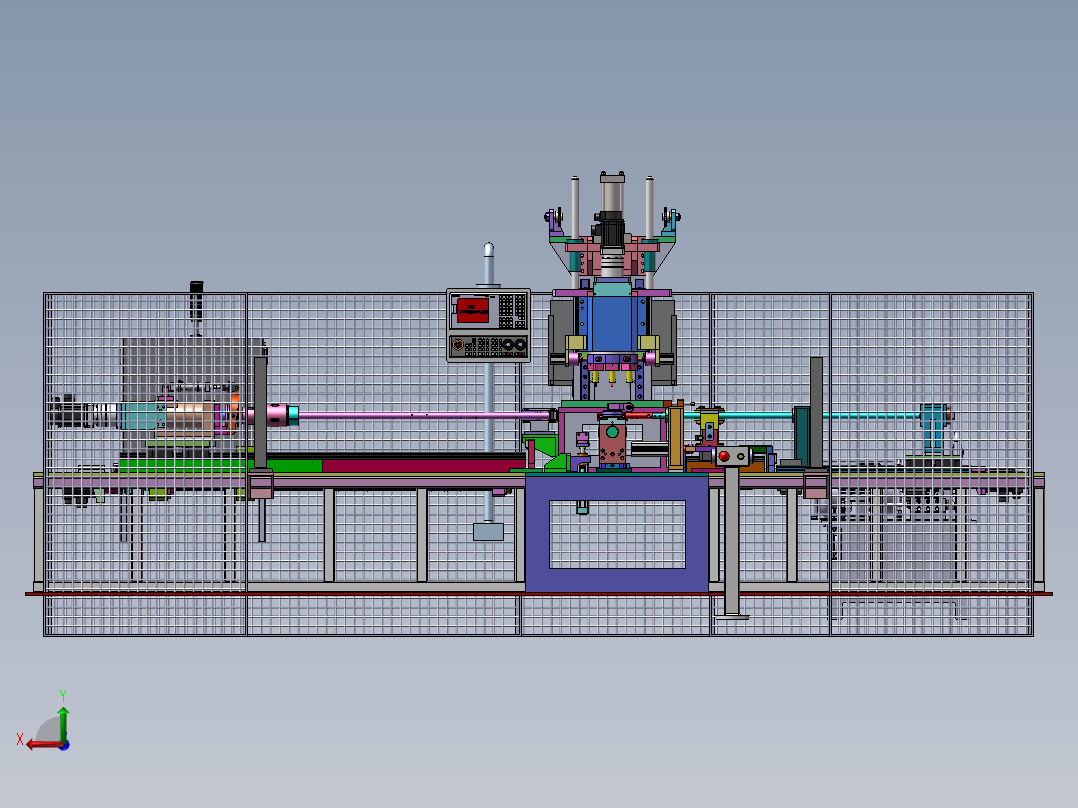The width and height of the screenshot is (1078, 808).
Task: Select the blue press block at the center
Action: coord(612,323)
